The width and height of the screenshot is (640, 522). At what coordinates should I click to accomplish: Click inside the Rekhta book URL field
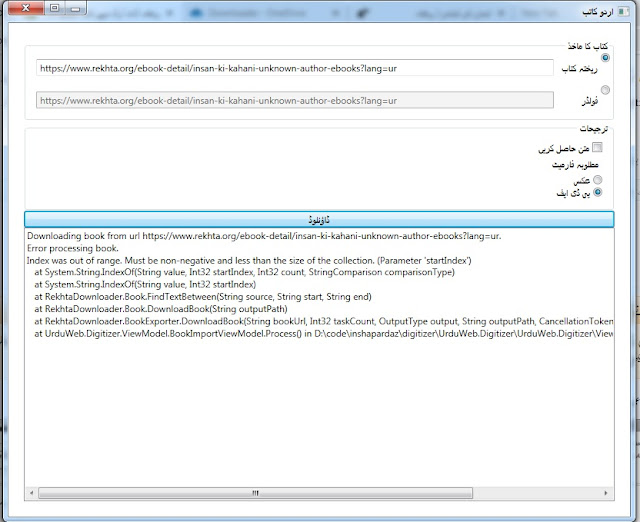(294, 68)
